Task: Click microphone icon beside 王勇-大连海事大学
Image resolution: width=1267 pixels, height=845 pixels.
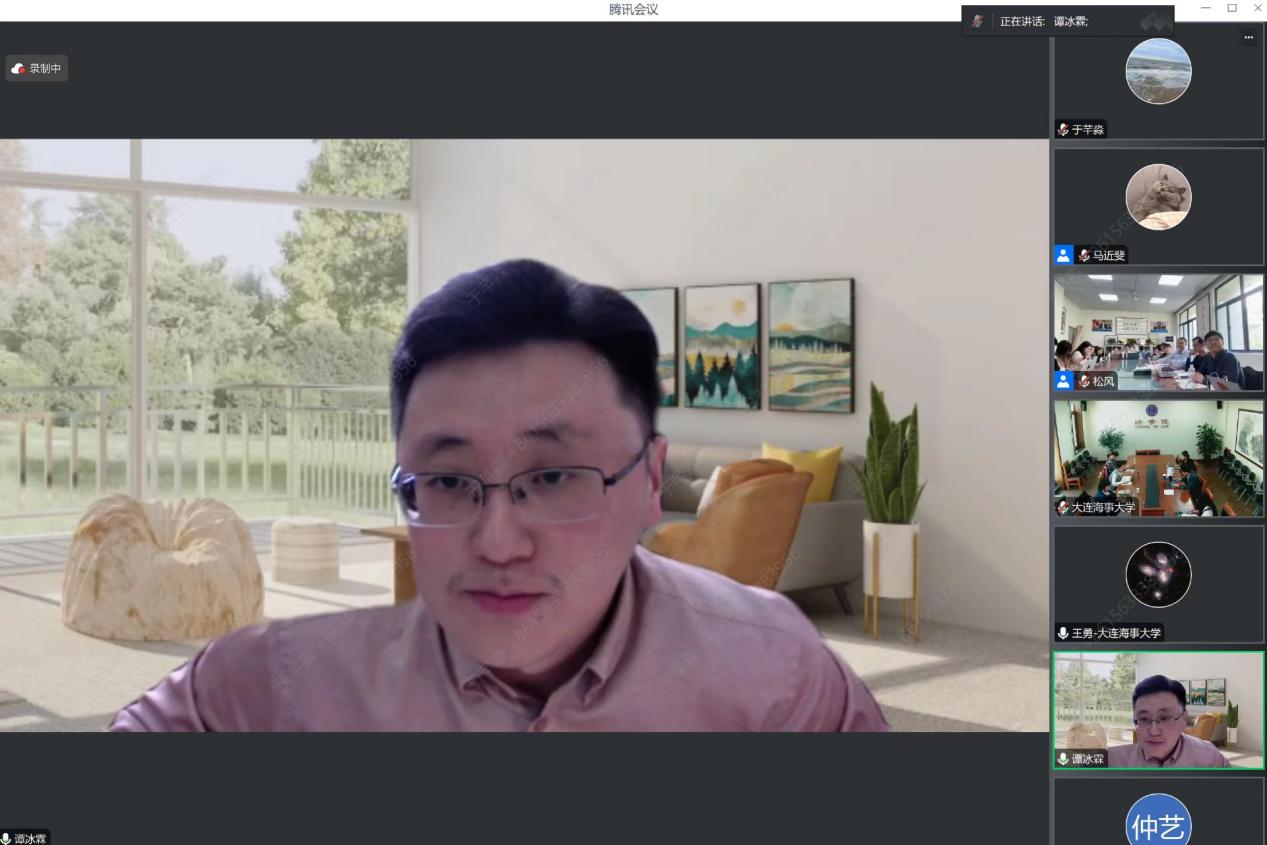Action: coord(1063,633)
